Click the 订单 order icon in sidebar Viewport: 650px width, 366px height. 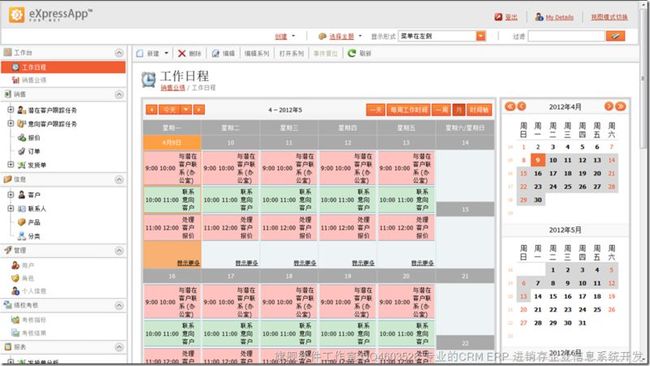tap(22, 151)
